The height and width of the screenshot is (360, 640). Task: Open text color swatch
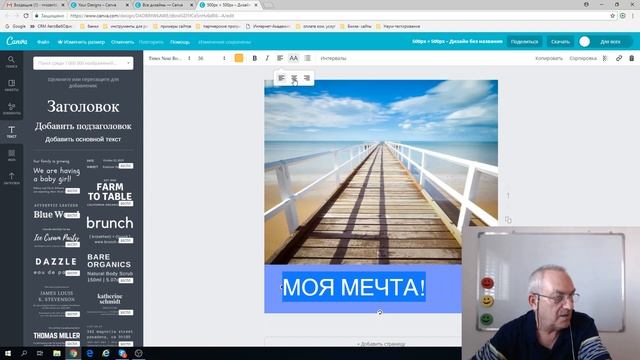(x=239, y=58)
